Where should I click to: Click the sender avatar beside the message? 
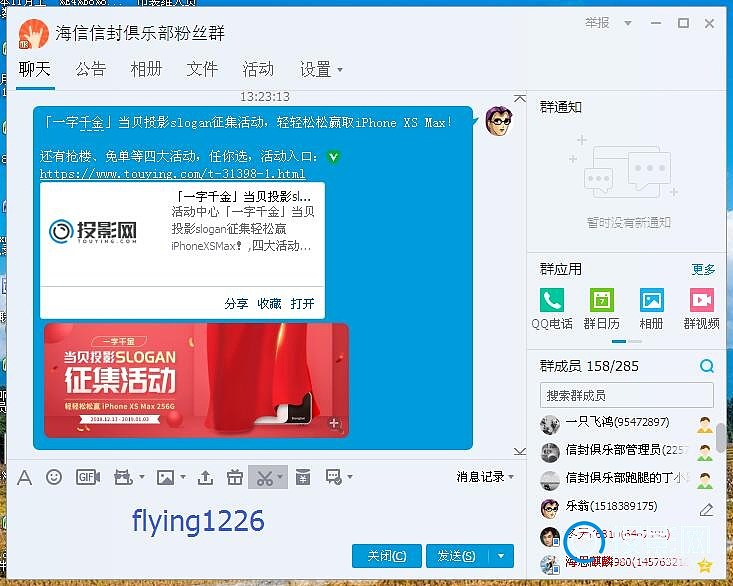pyautogui.click(x=499, y=121)
